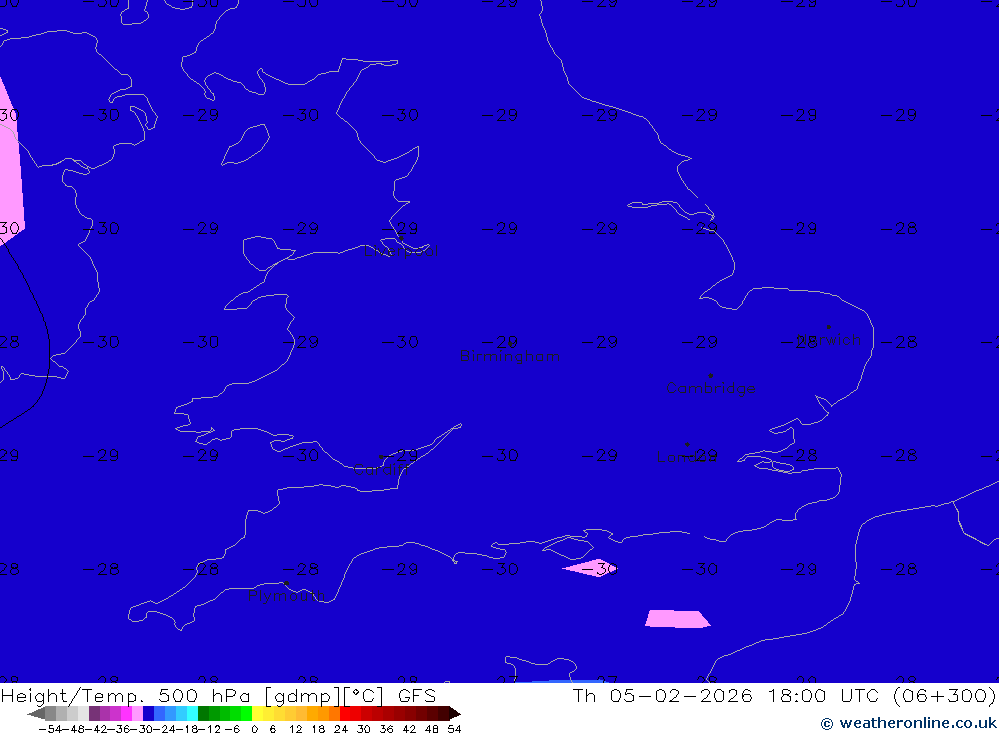Pick the light pink legend swatch
The height and width of the screenshot is (733, 1000).
tap(137, 713)
